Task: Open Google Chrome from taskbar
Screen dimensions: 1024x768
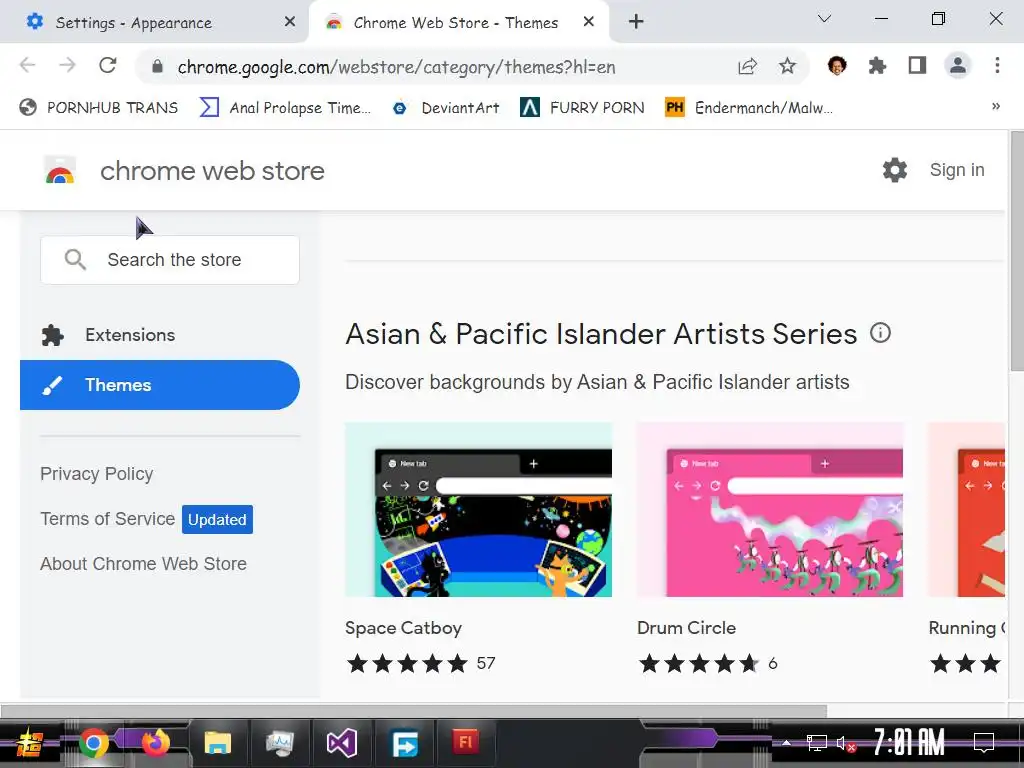Action: [93, 743]
